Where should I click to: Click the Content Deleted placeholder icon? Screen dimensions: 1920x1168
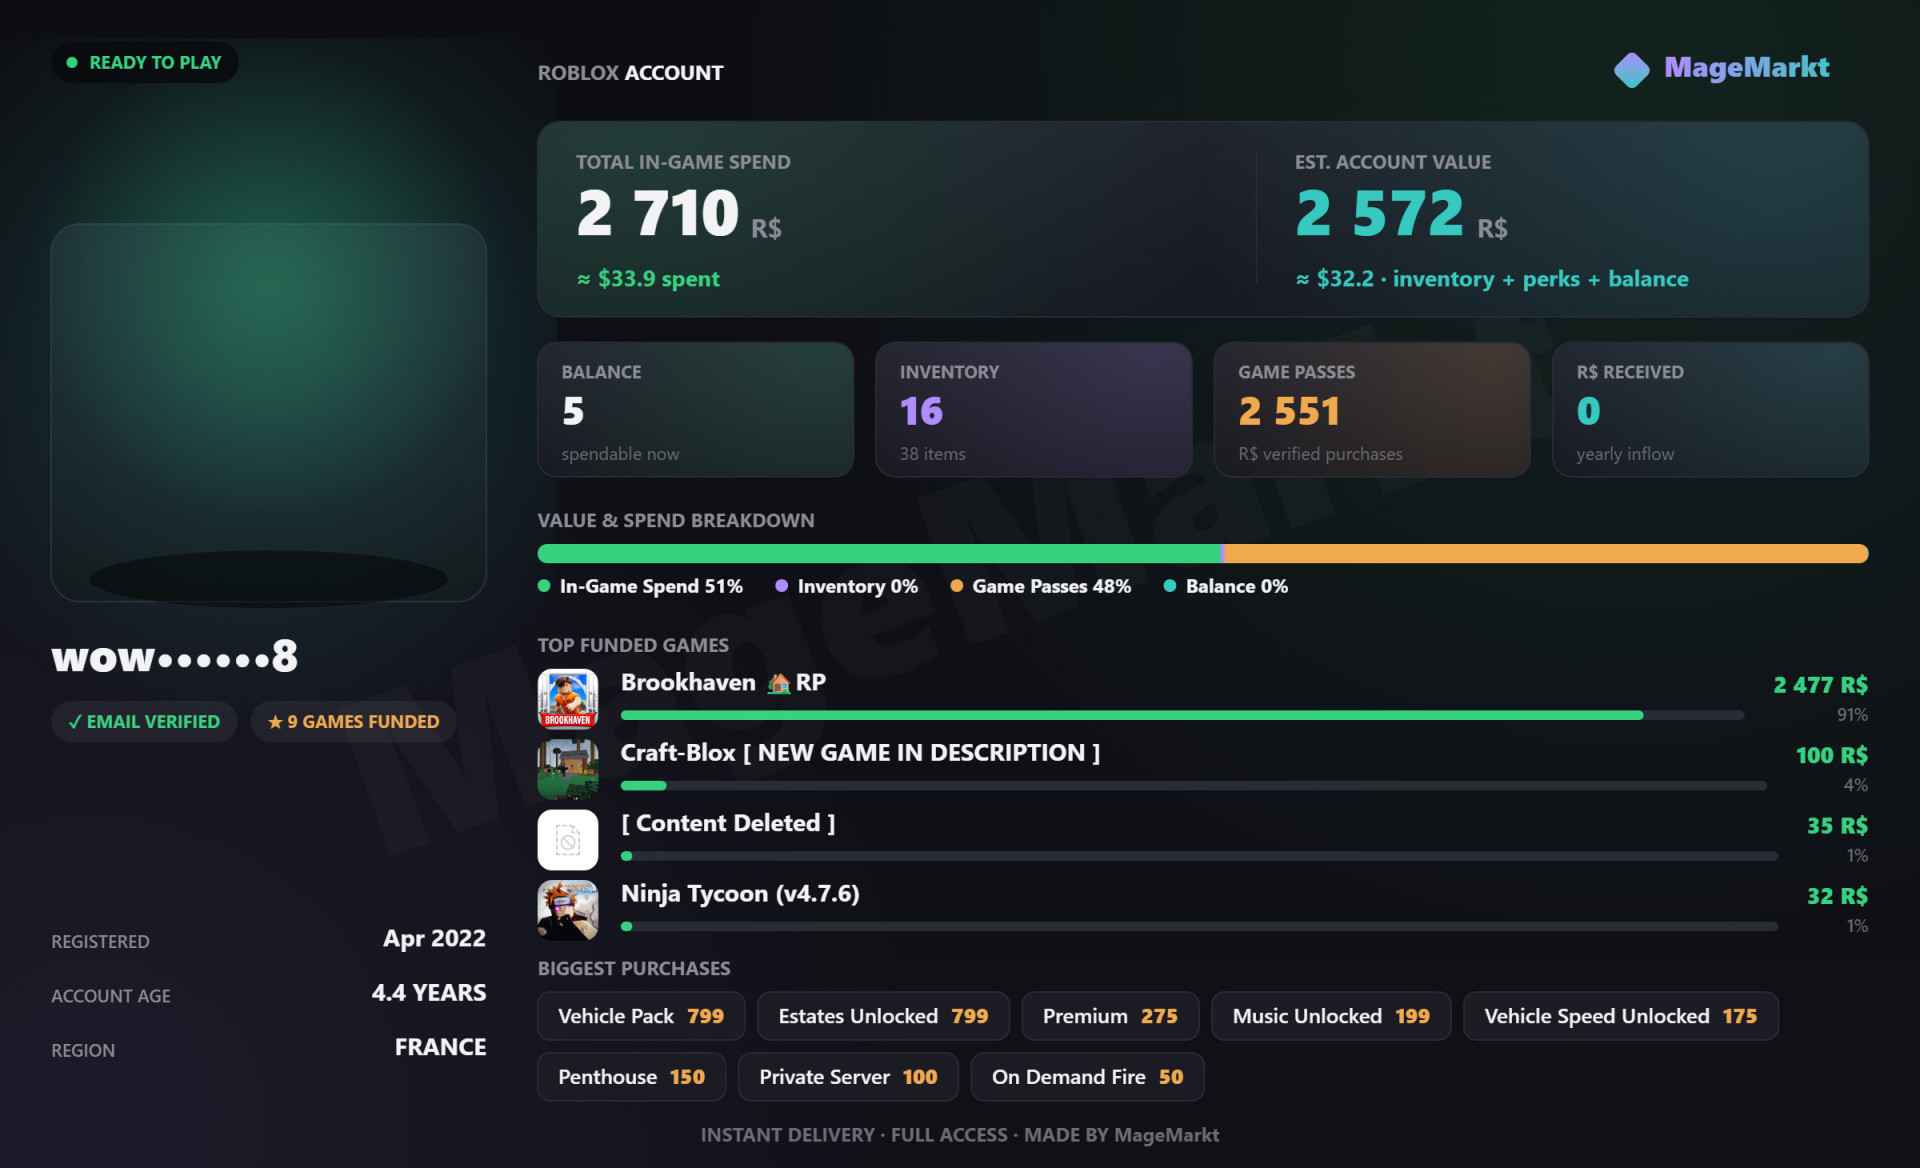pos(568,839)
